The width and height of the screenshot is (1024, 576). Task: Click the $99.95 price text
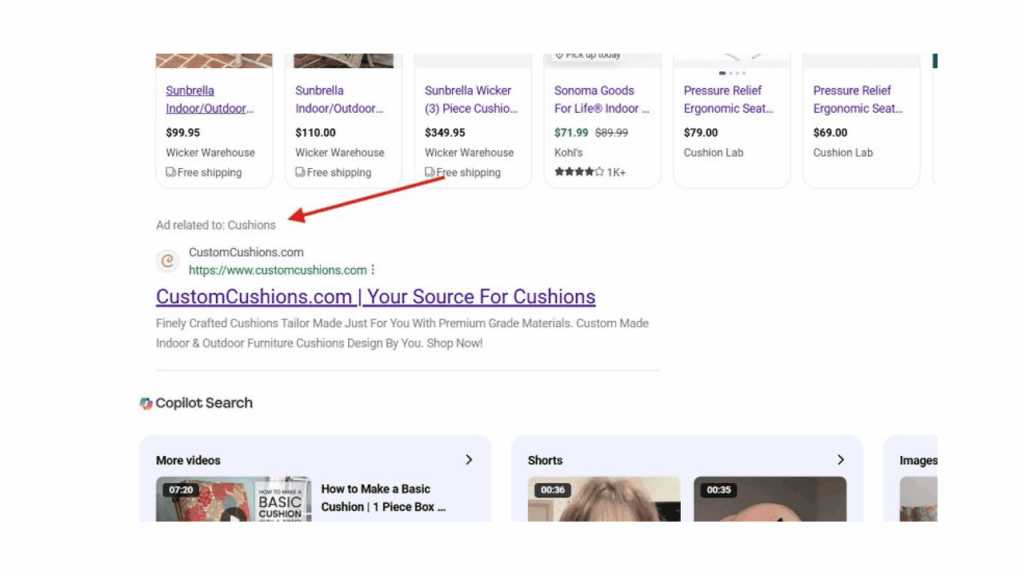pos(183,133)
